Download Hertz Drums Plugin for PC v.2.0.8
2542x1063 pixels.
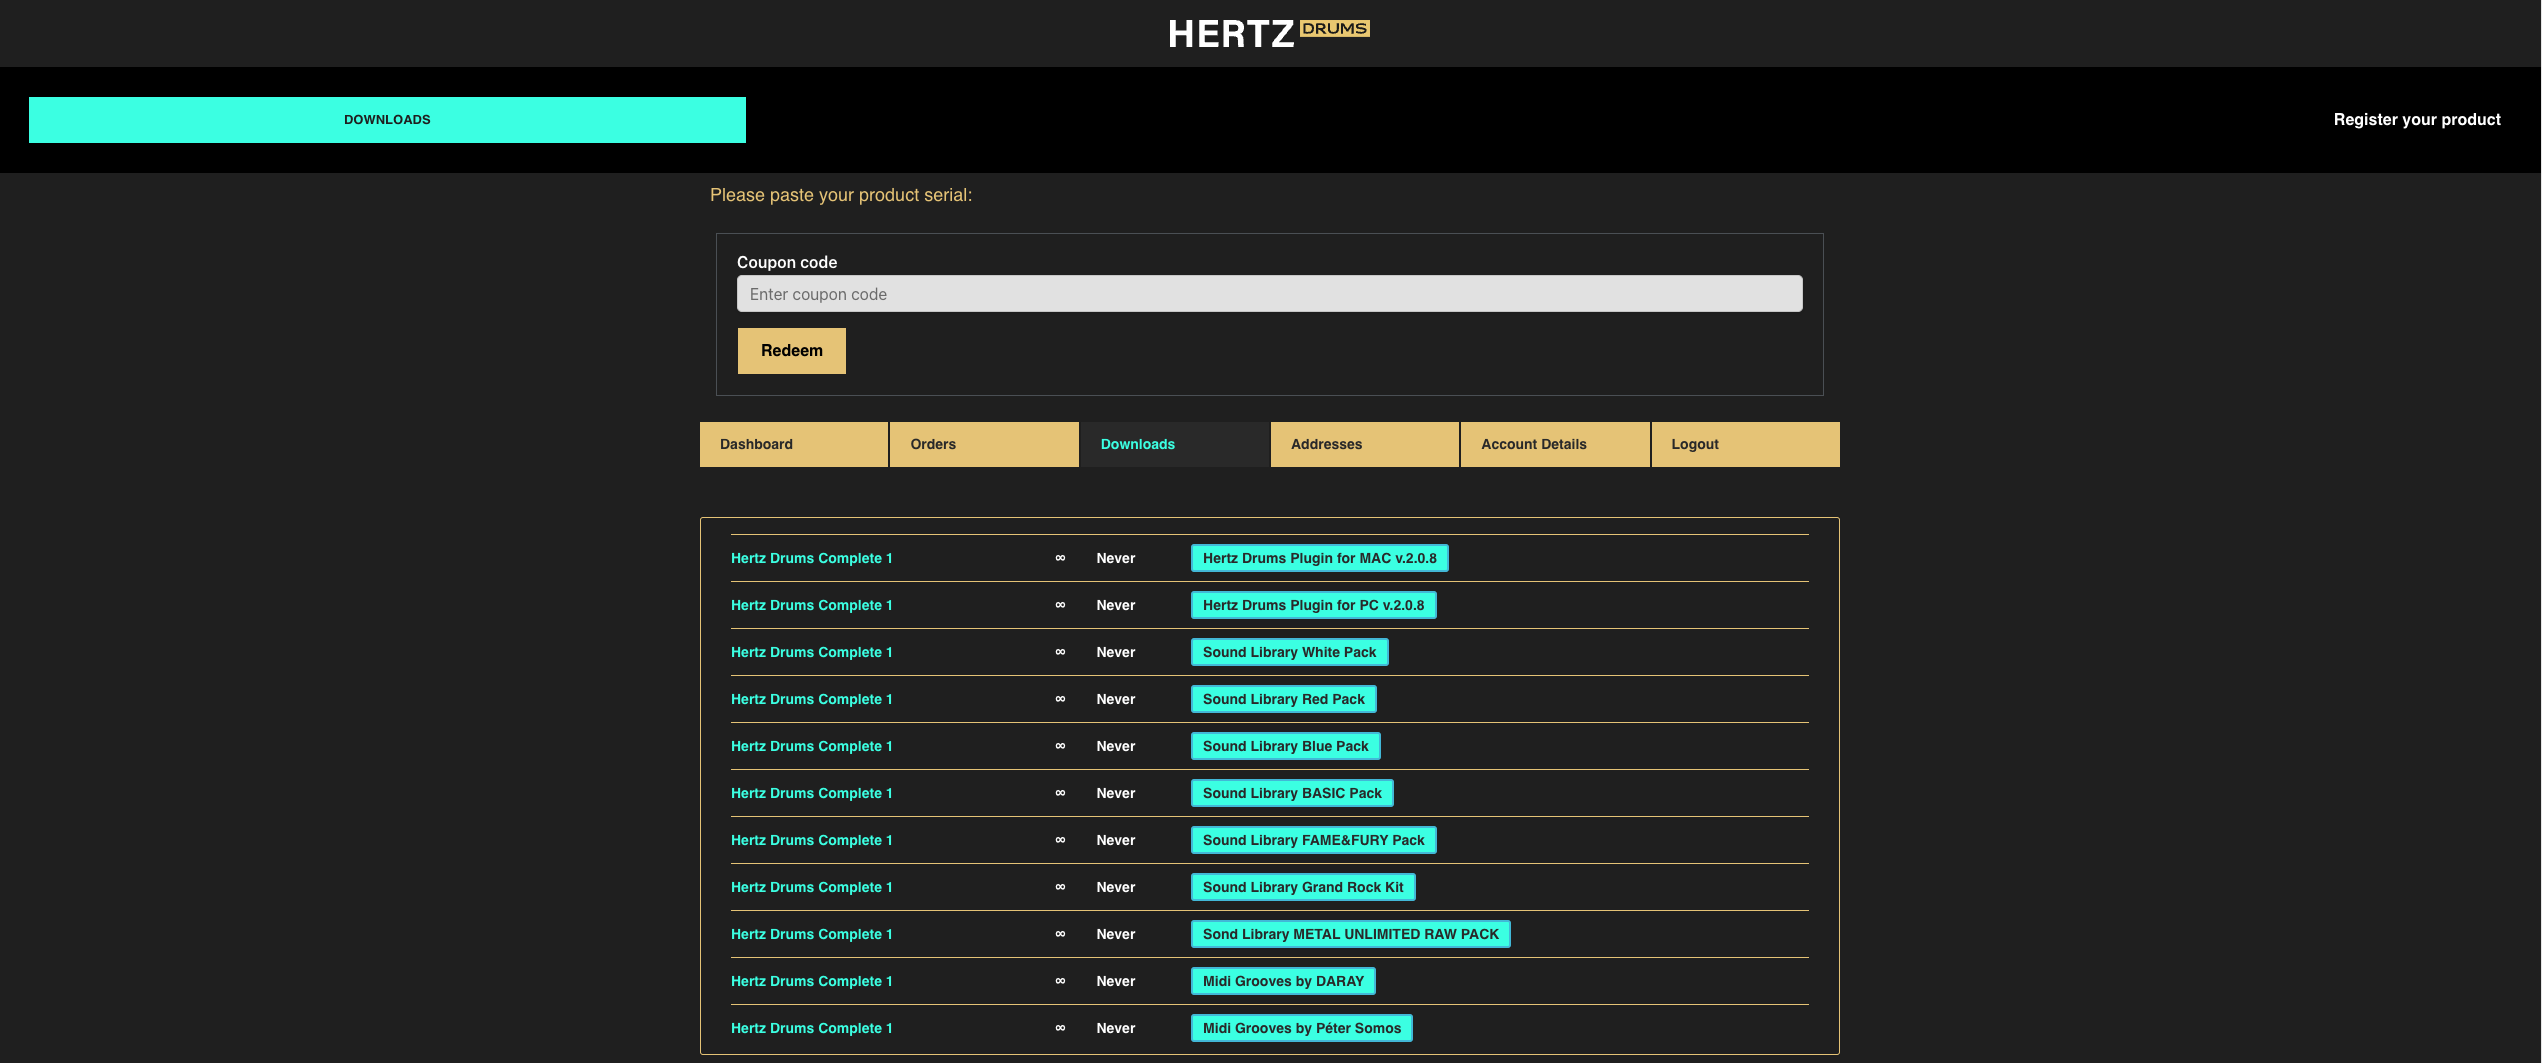[x=1313, y=605]
